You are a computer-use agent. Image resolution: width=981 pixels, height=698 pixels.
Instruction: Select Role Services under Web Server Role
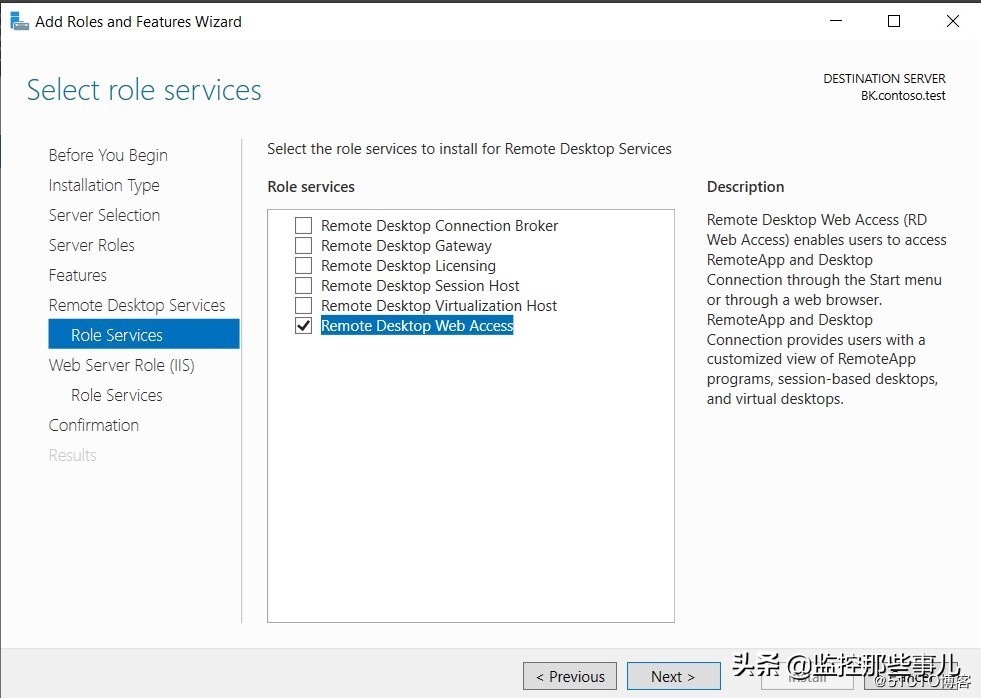pyautogui.click(x=116, y=395)
